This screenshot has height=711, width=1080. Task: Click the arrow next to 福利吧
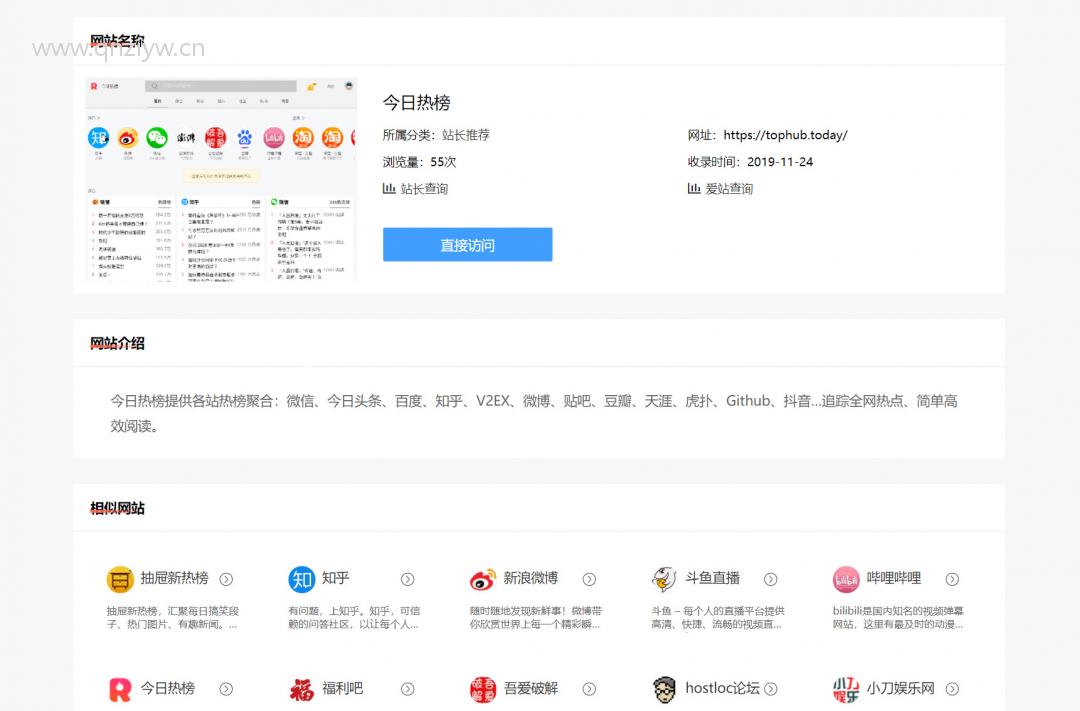(x=408, y=689)
